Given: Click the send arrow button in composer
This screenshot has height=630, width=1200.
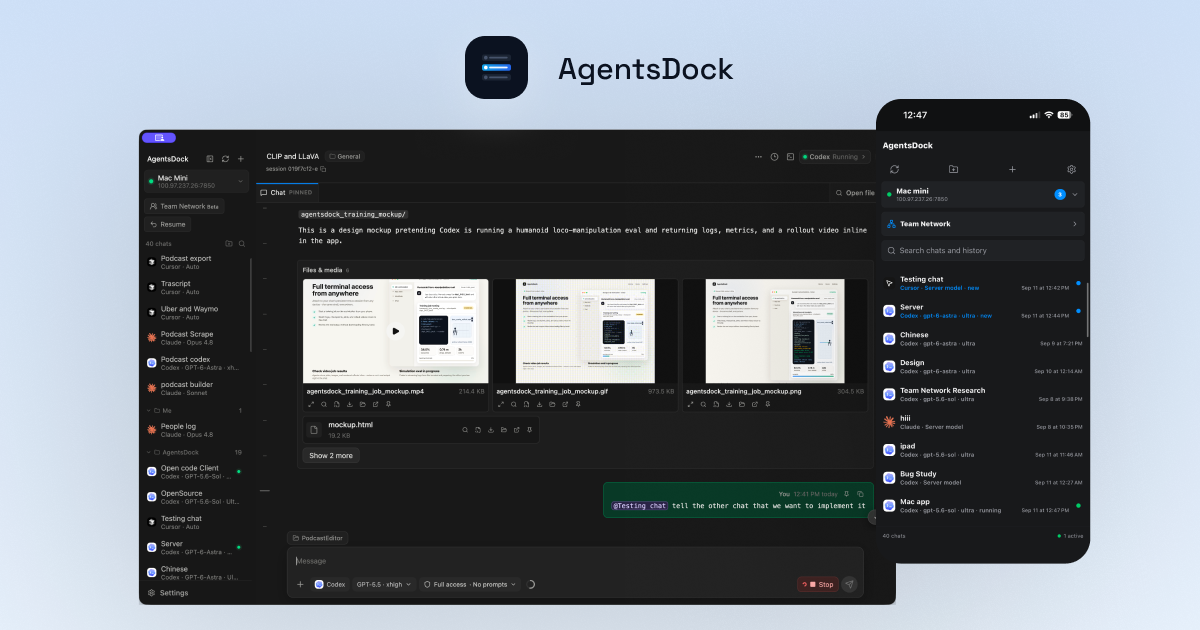Looking at the screenshot, I should 849,584.
